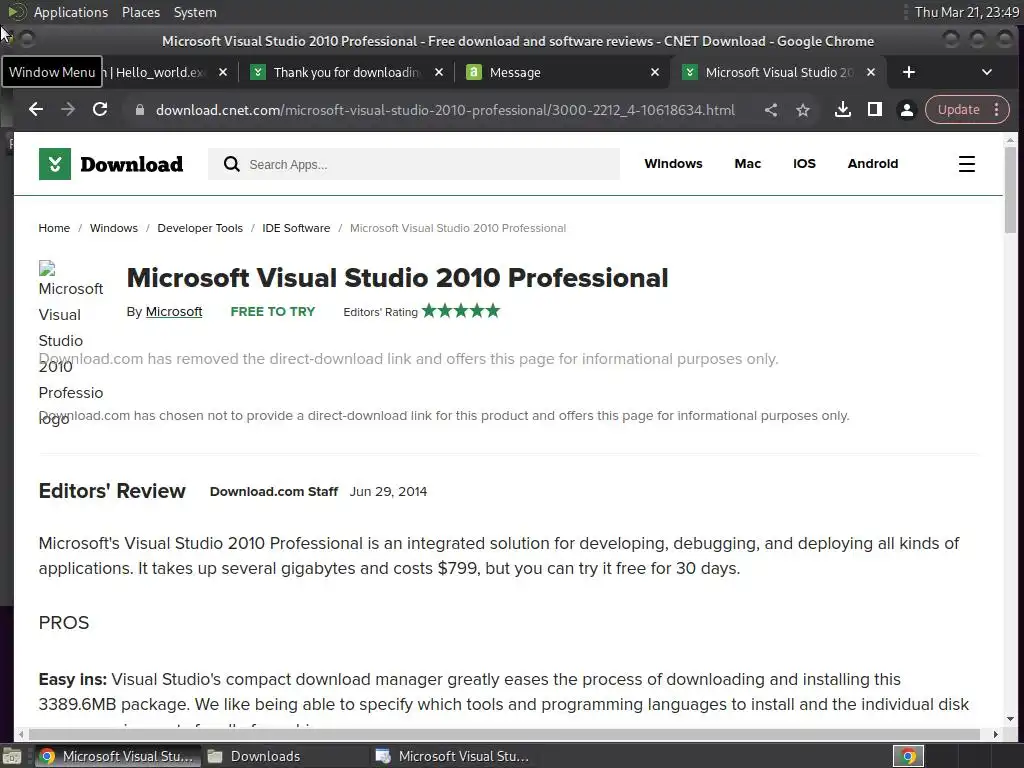Viewport: 1024px width, 768px height.
Task: Click the Update button in Chrome toolbar
Action: coord(959,110)
